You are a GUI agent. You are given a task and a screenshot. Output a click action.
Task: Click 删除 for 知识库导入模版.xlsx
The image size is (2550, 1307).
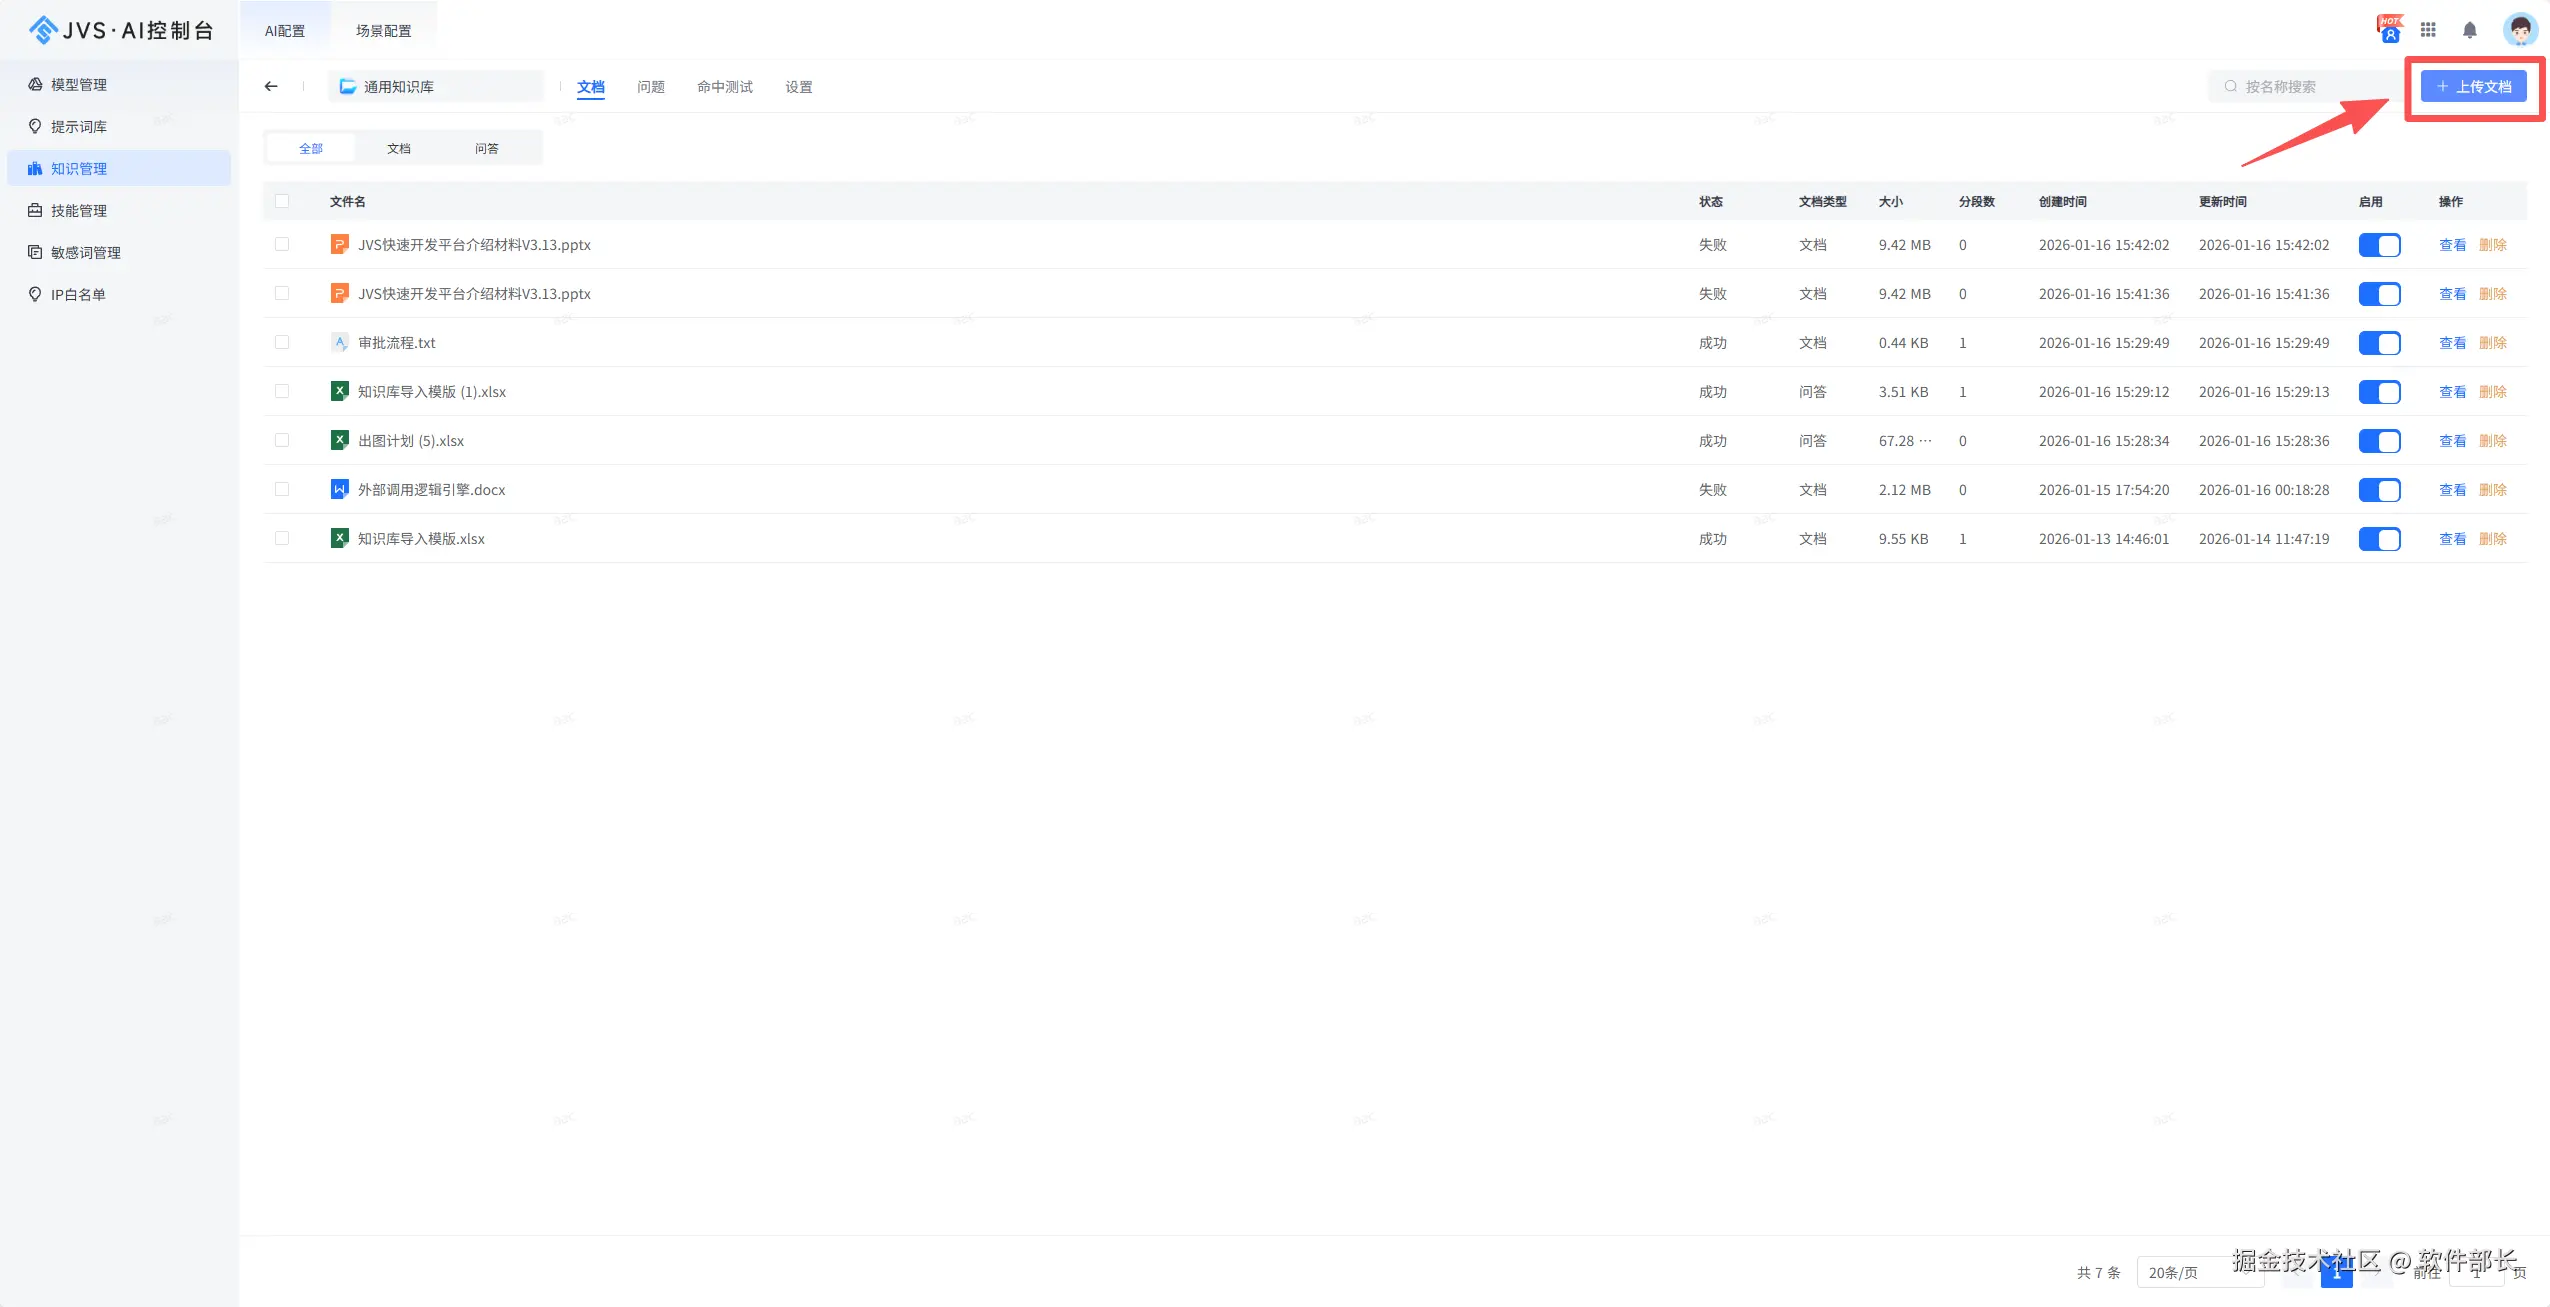2492,539
